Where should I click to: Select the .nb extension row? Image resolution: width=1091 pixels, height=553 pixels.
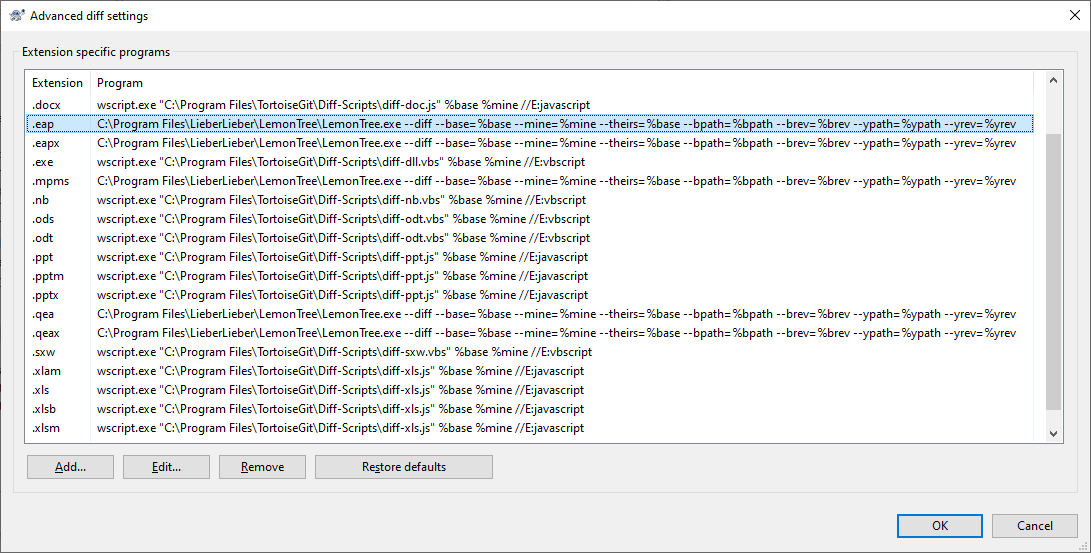(x=42, y=200)
